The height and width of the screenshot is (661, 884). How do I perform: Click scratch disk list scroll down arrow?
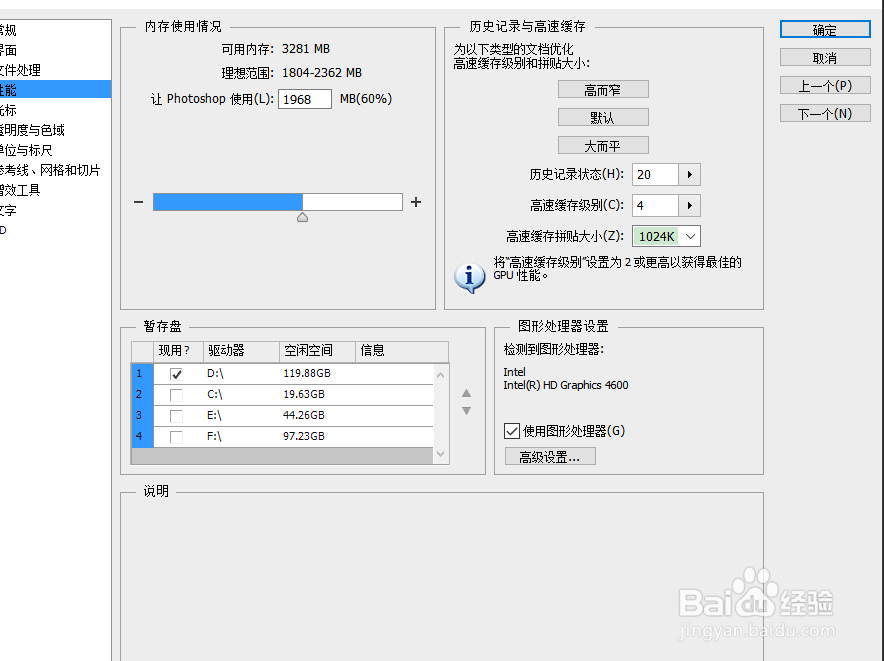(441, 454)
